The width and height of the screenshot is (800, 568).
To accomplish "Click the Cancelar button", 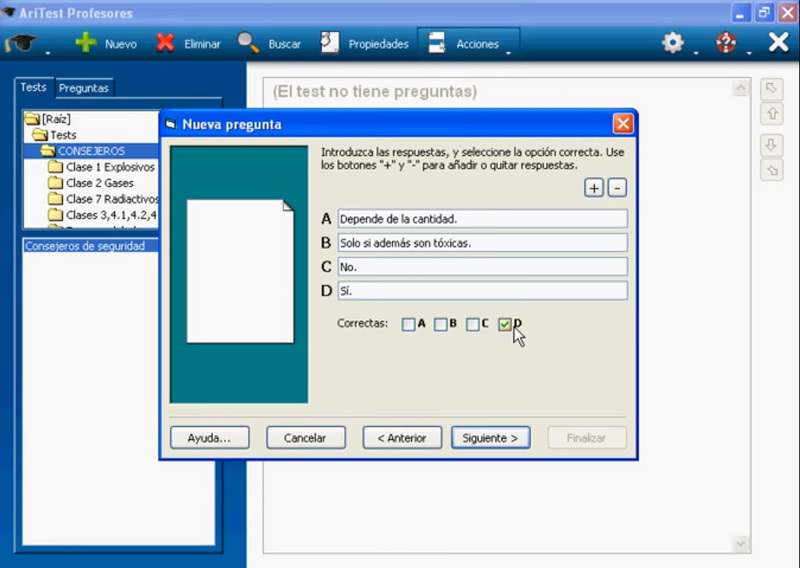I will point(306,438).
